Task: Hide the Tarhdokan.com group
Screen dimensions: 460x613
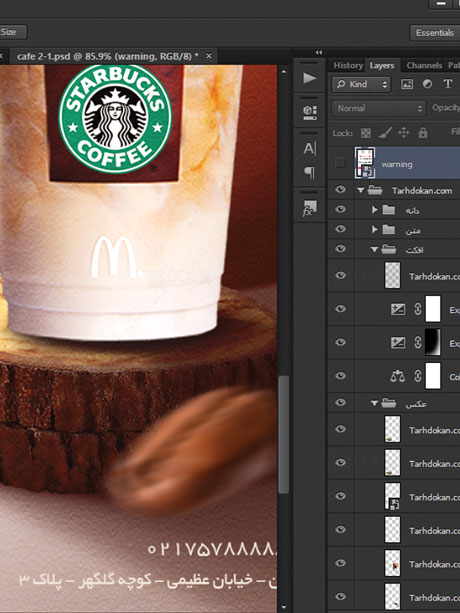Action: pos(340,190)
